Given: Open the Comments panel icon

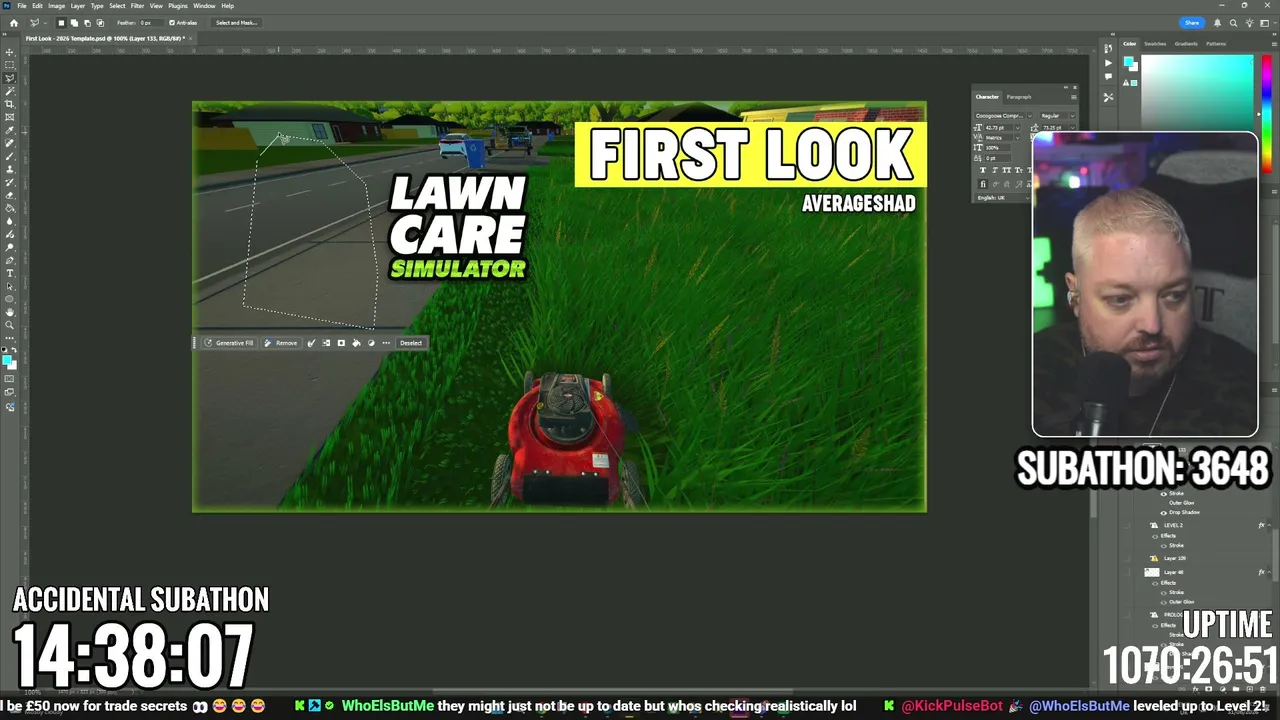Looking at the screenshot, I should (1108, 76).
